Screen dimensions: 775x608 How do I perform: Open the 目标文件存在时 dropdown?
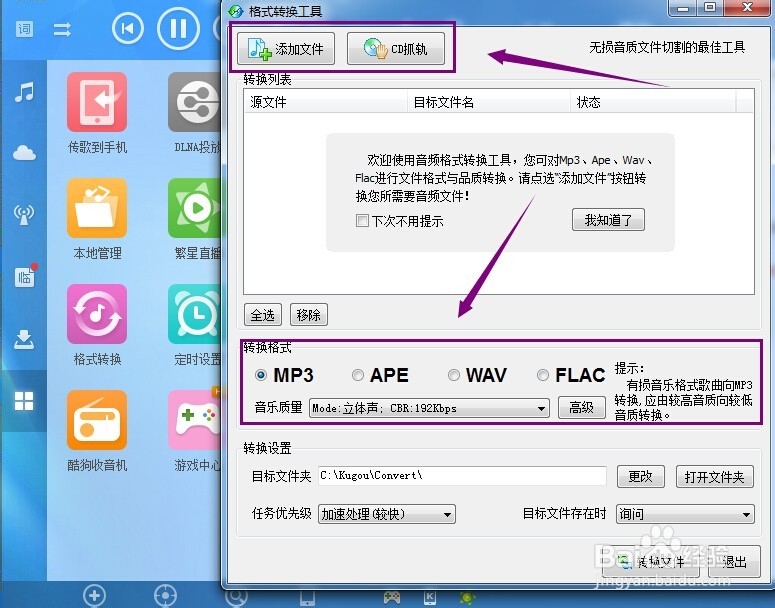click(x=685, y=514)
